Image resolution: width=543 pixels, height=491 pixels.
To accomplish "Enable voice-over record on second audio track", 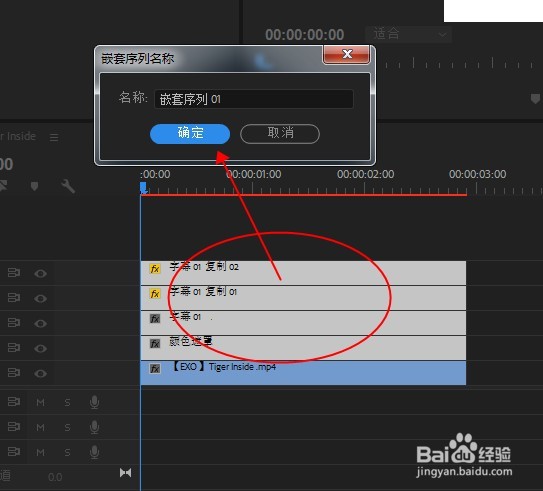I will tap(94, 427).
